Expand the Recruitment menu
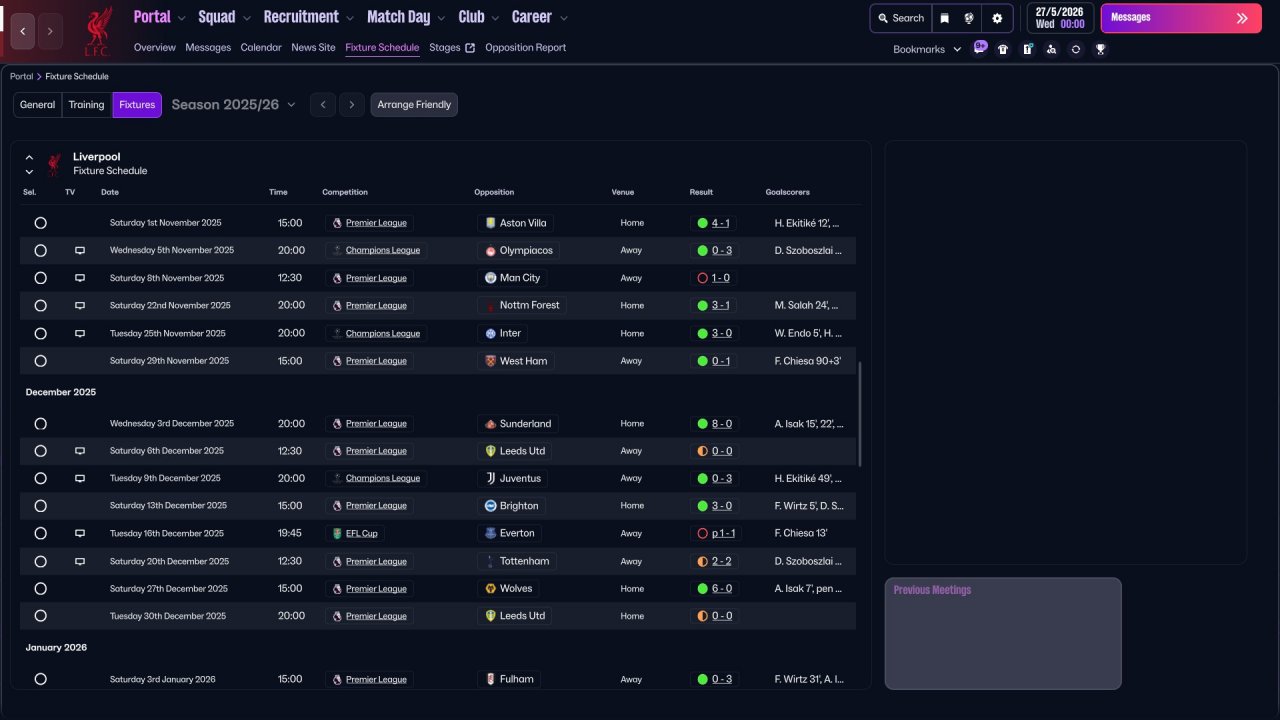Screen dimensions: 1280x720 pos(308,17)
